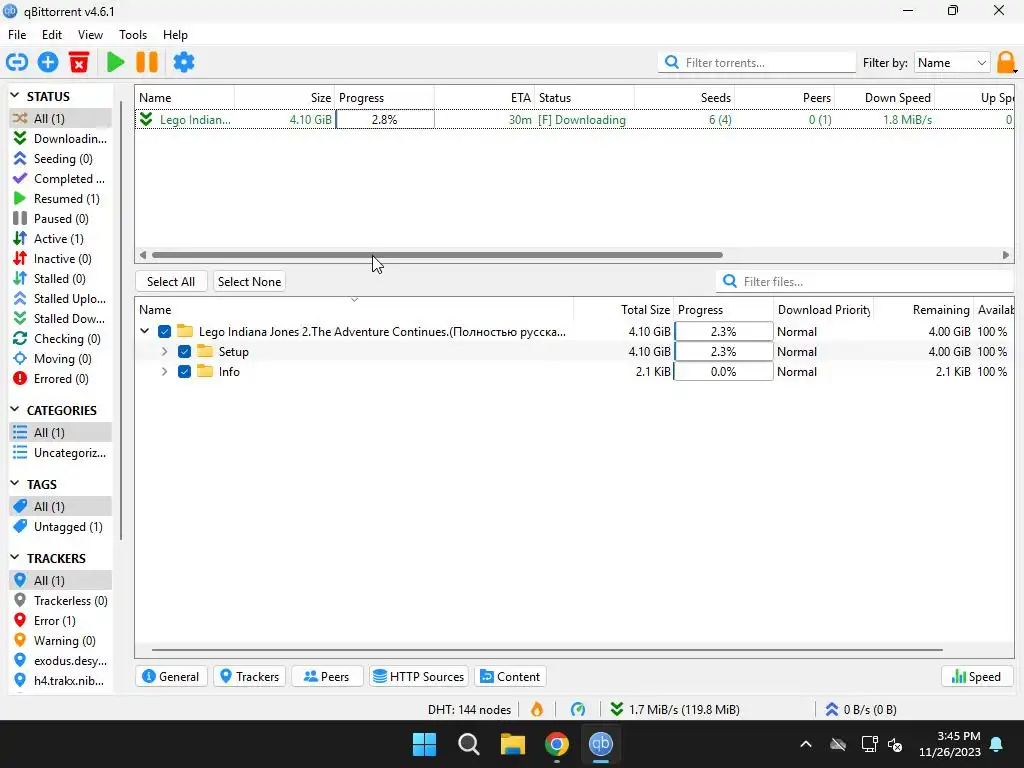Select Checking (0) status filter

(60, 338)
